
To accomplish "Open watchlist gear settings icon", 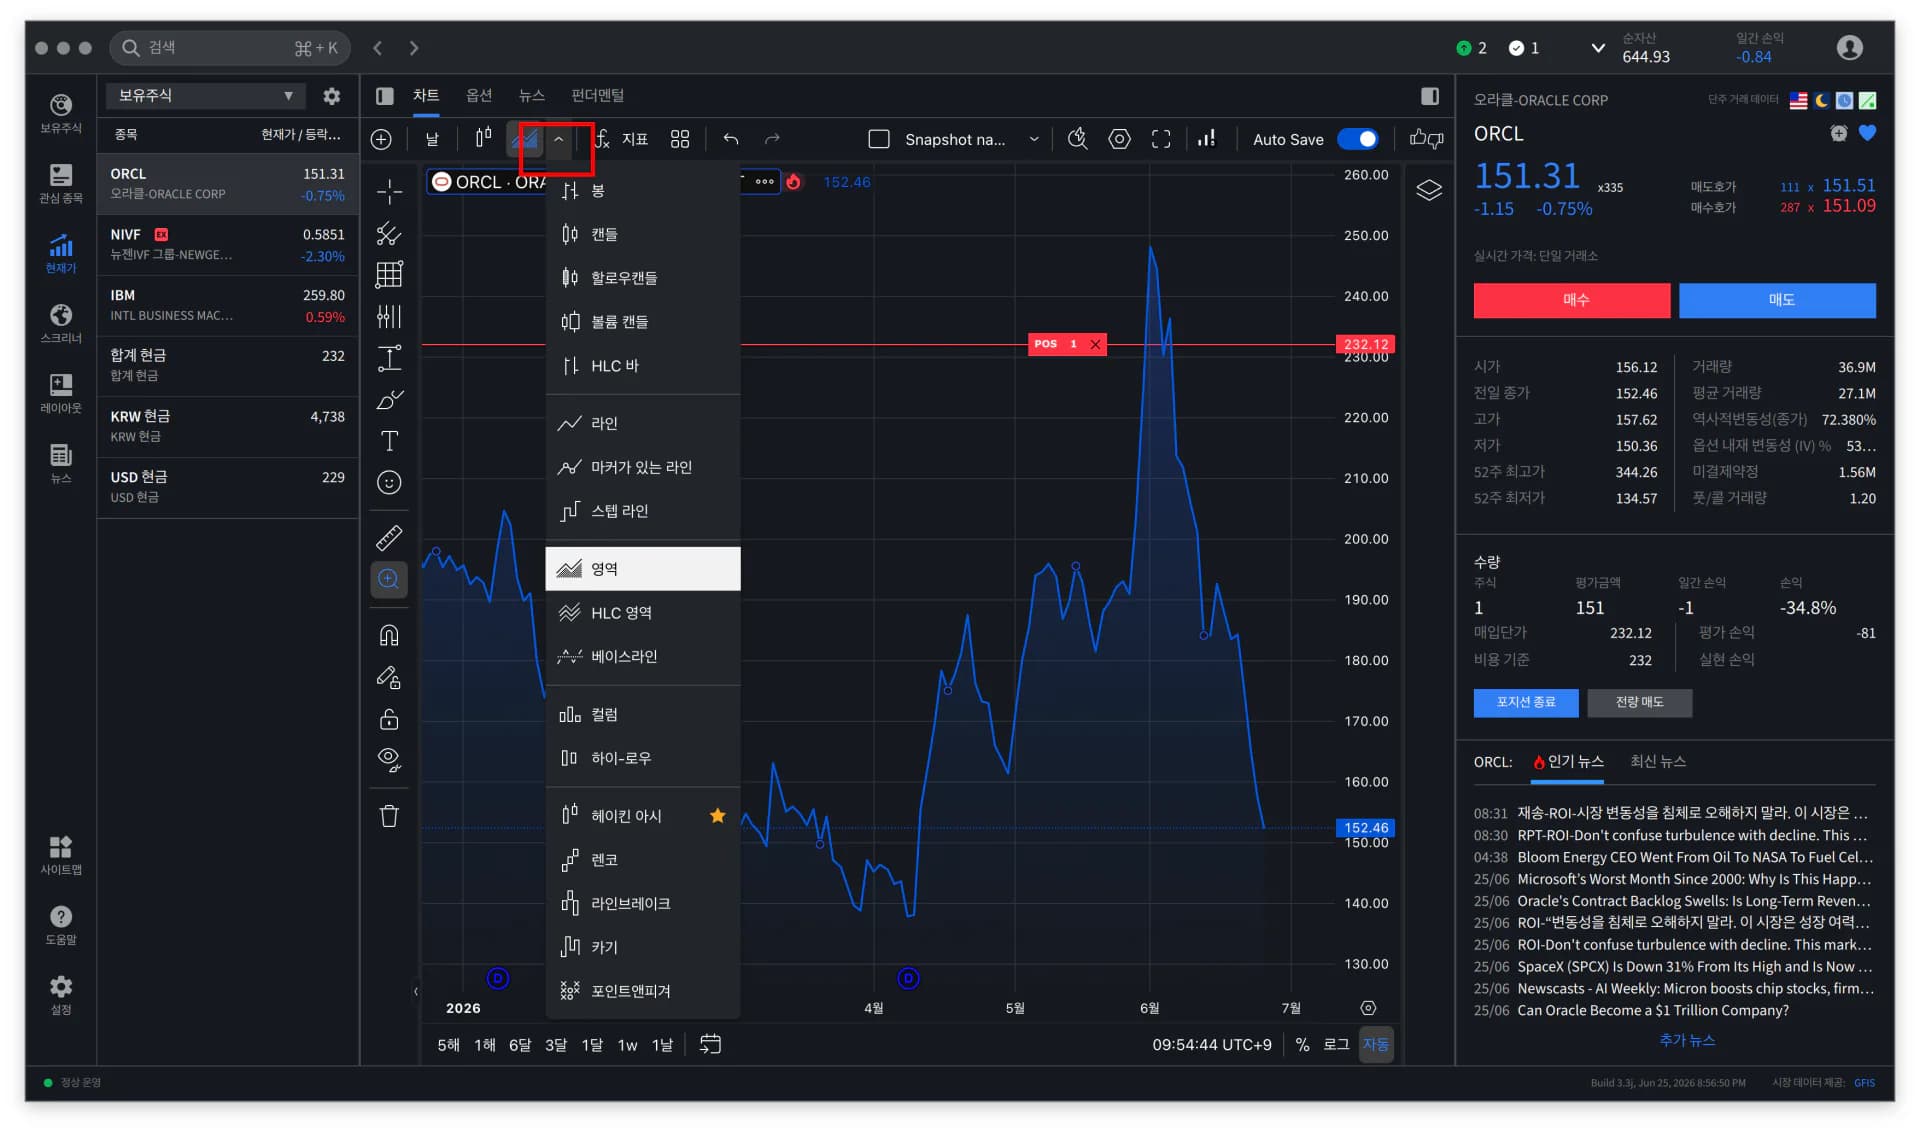I will click(332, 96).
